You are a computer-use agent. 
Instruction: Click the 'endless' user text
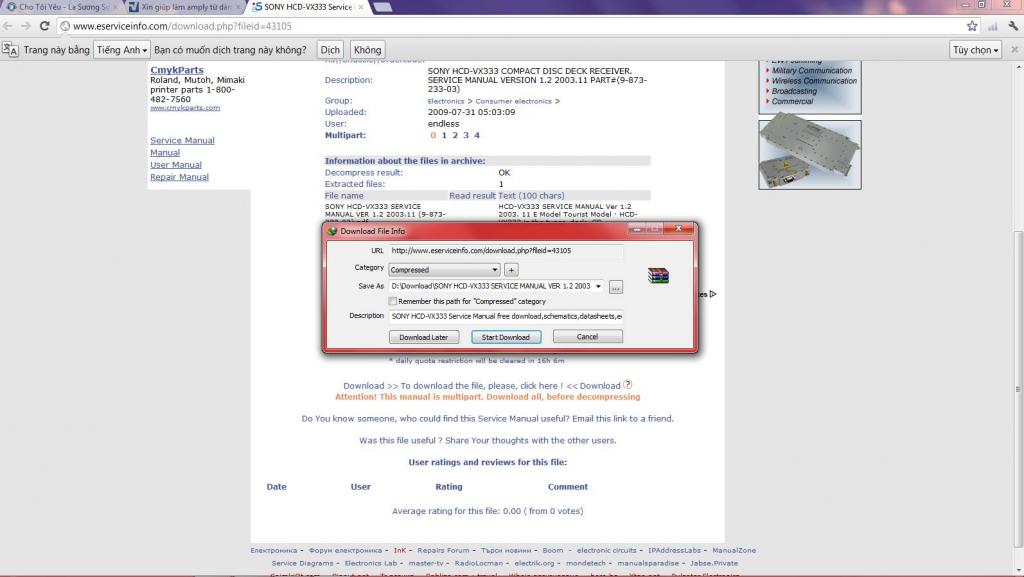pos(443,123)
